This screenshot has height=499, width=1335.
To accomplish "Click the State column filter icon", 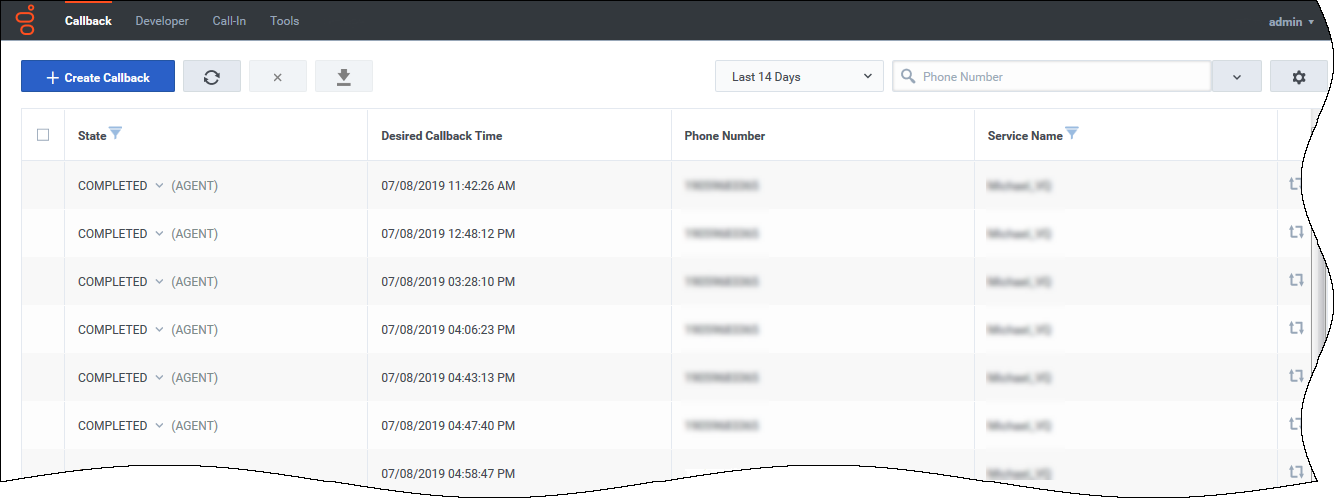I will click(x=115, y=134).
